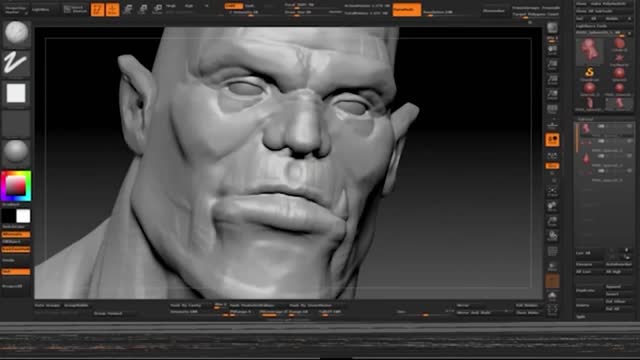640x360 pixels.
Task: Start Quick Sketch mode
Action: point(76,9)
